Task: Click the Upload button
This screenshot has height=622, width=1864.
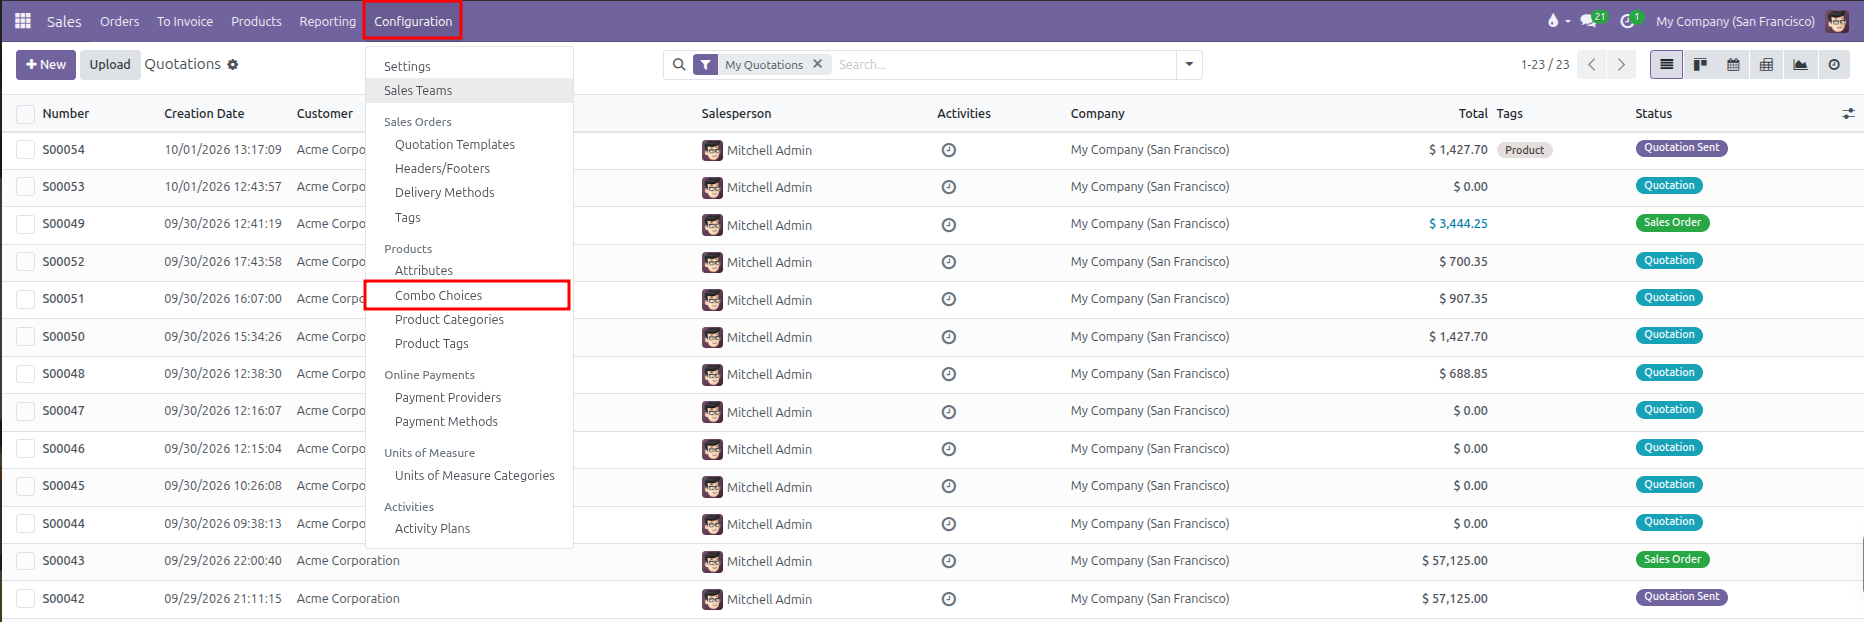Action: (110, 65)
